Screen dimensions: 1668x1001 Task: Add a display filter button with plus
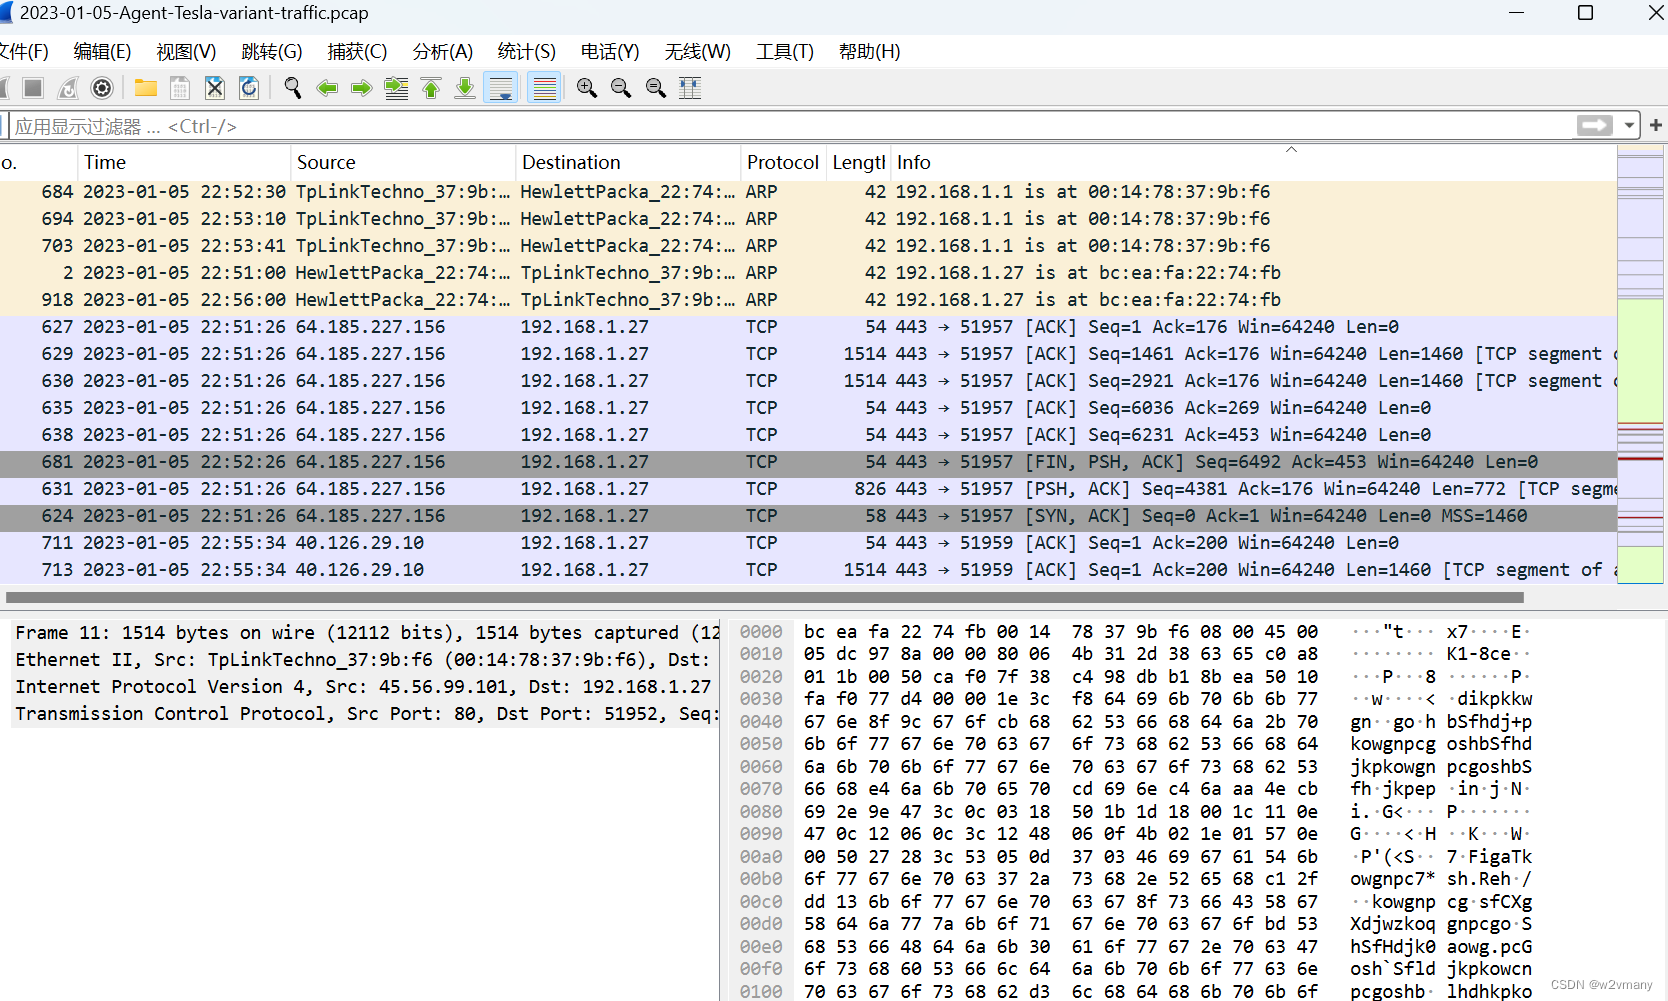click(x=1656, y=125)
